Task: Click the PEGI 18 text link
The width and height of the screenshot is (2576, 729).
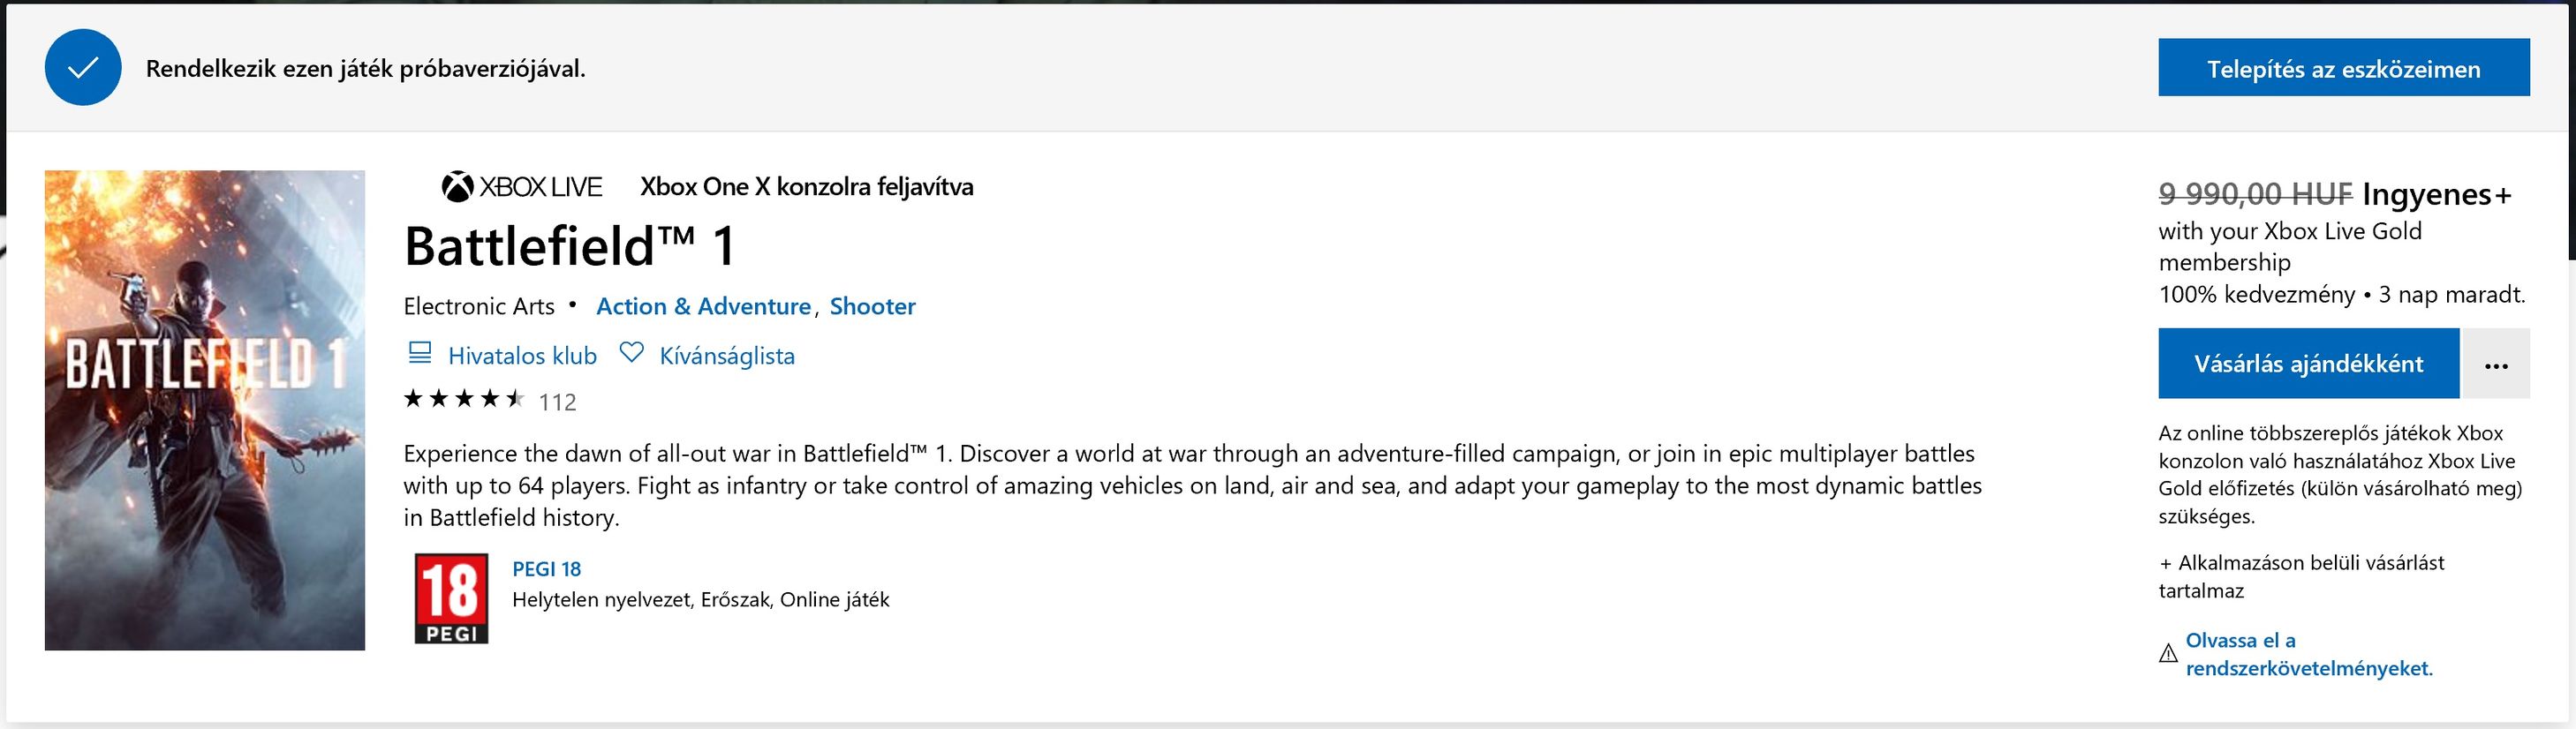Action: point(546,569)
